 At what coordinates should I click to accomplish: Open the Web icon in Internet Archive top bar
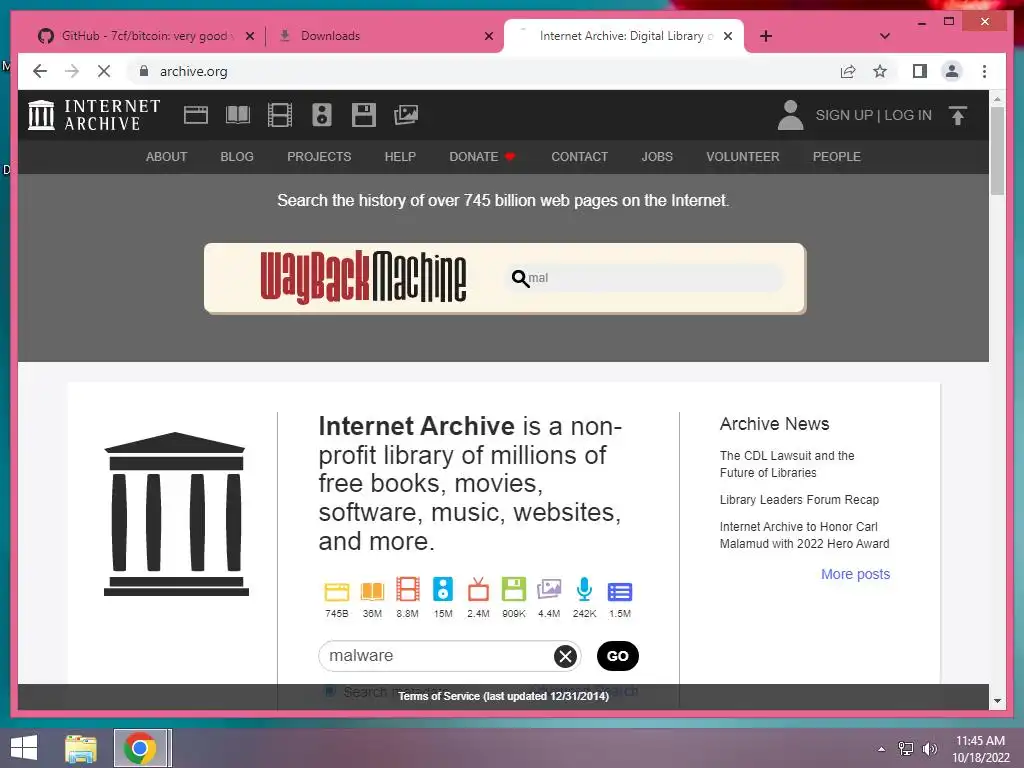tap(195, 115)
